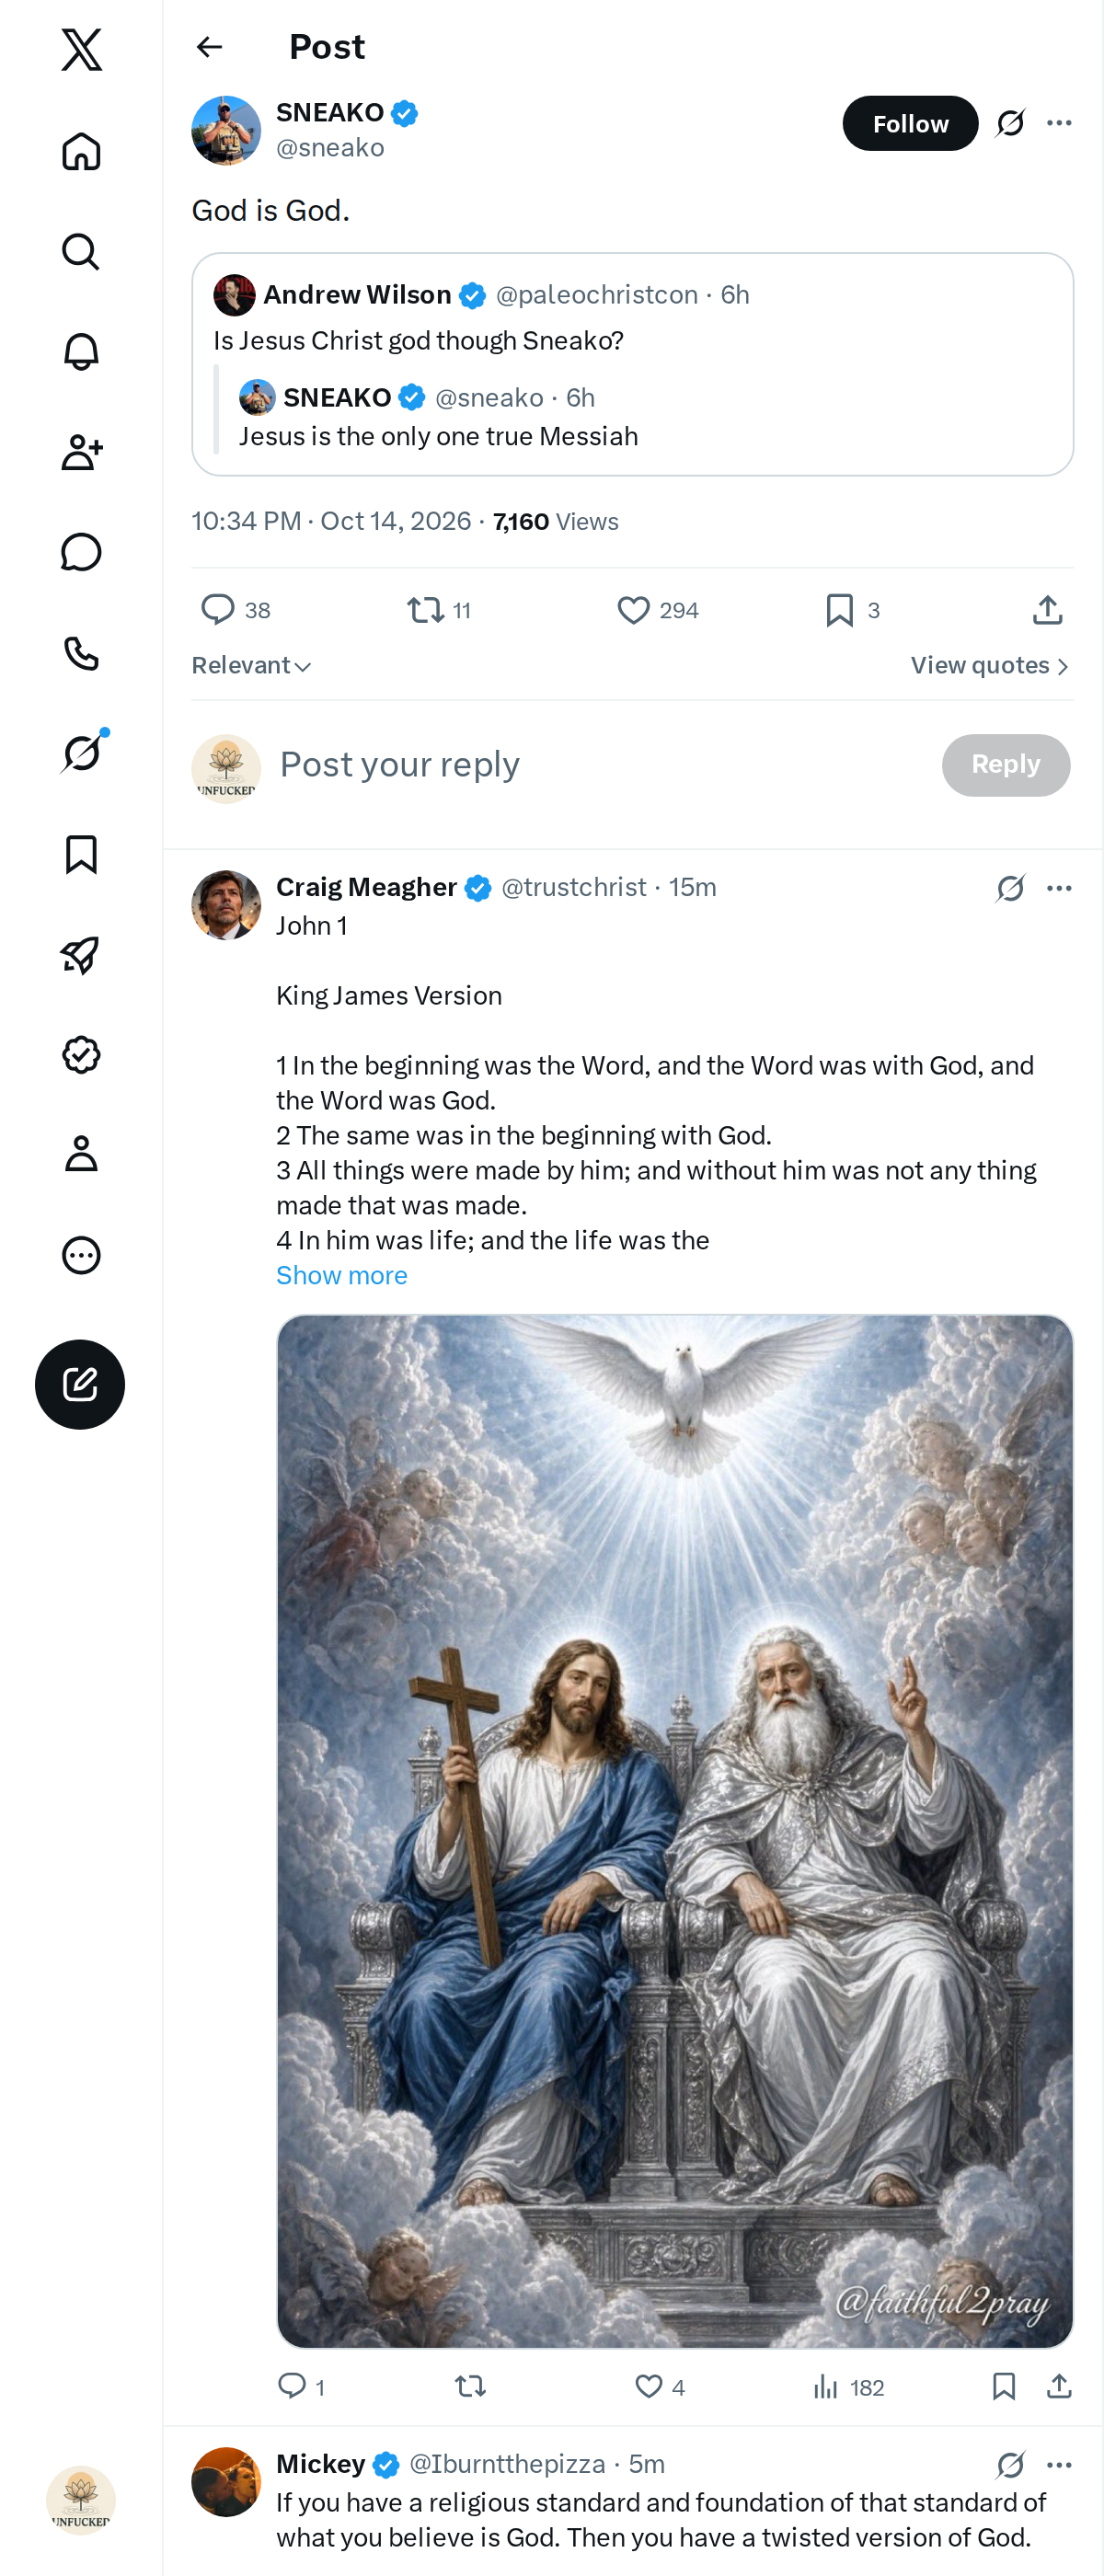Click the Post your reply field
Image resolution: width=1104 pixels, height=2576 pixels.
point(600,765)
